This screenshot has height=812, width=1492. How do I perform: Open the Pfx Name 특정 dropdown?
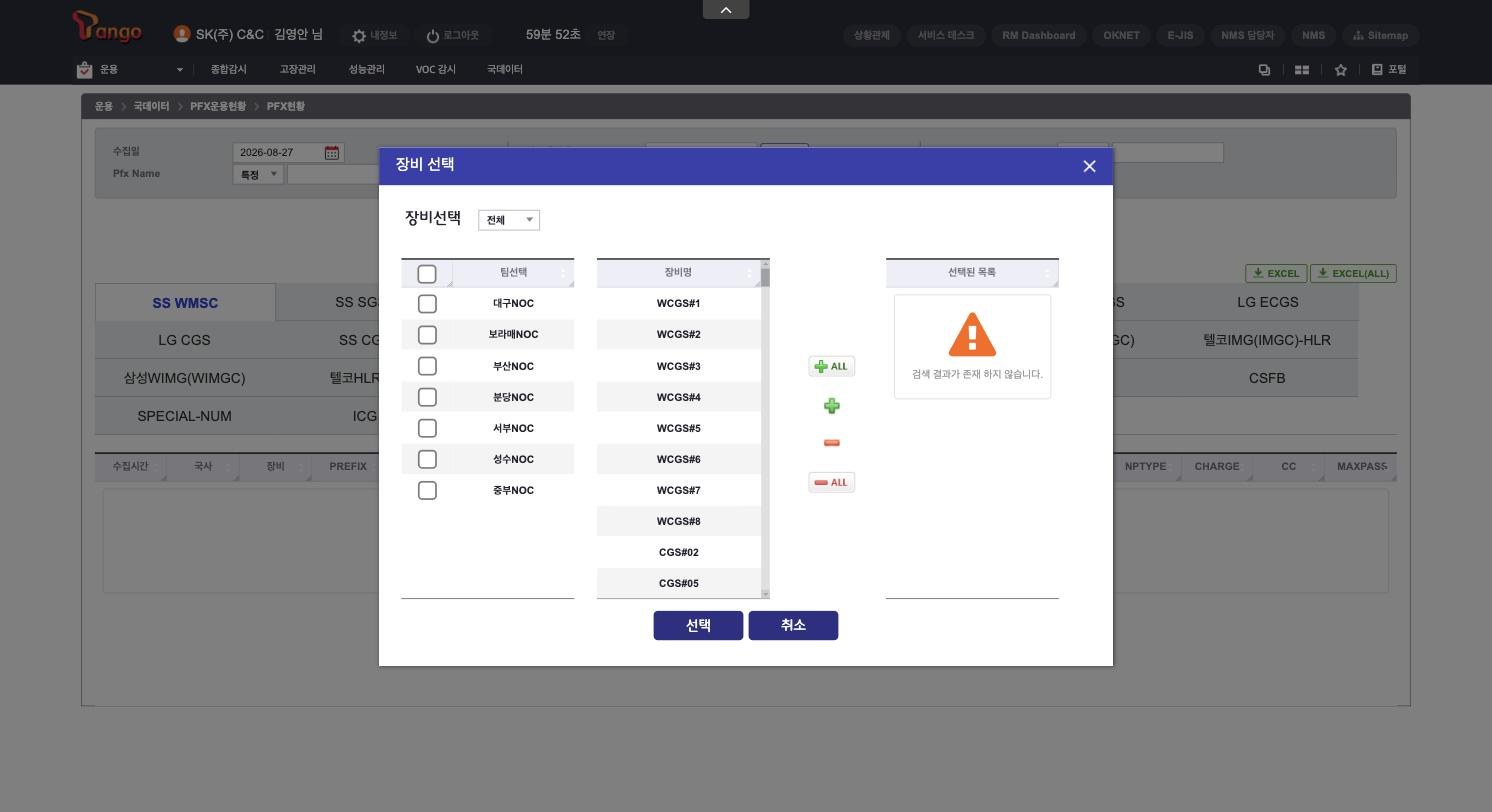coord(258,174)
